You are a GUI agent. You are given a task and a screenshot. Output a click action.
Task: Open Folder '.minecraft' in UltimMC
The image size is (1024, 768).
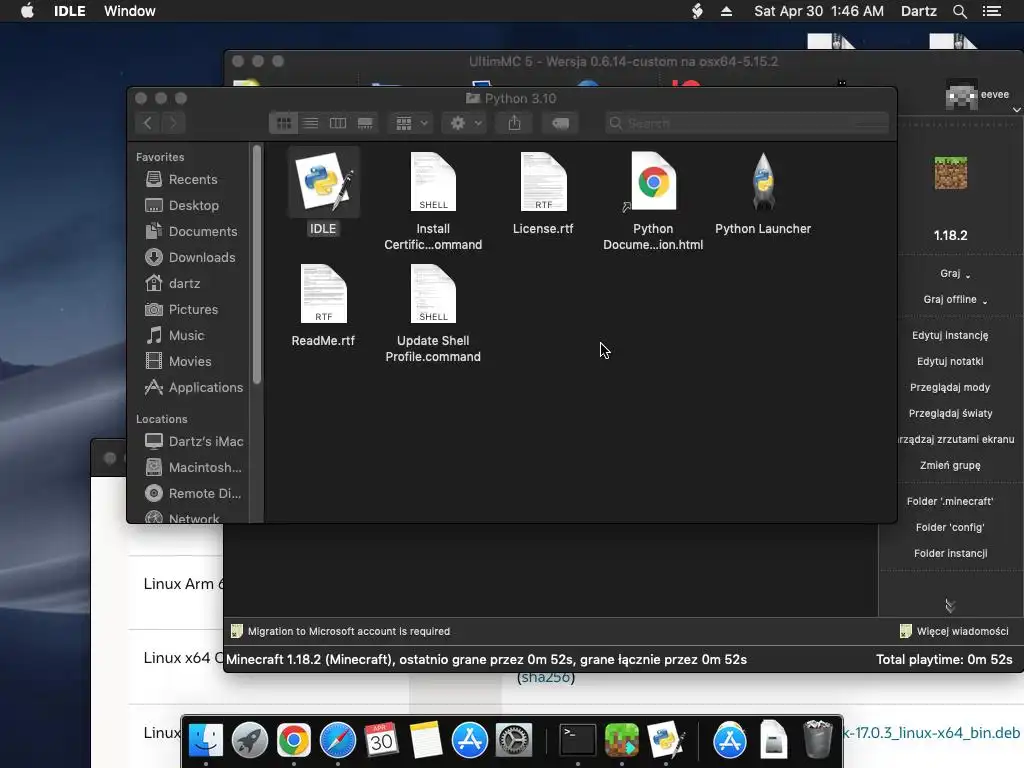pyautogui.click(x=950, y=502)
